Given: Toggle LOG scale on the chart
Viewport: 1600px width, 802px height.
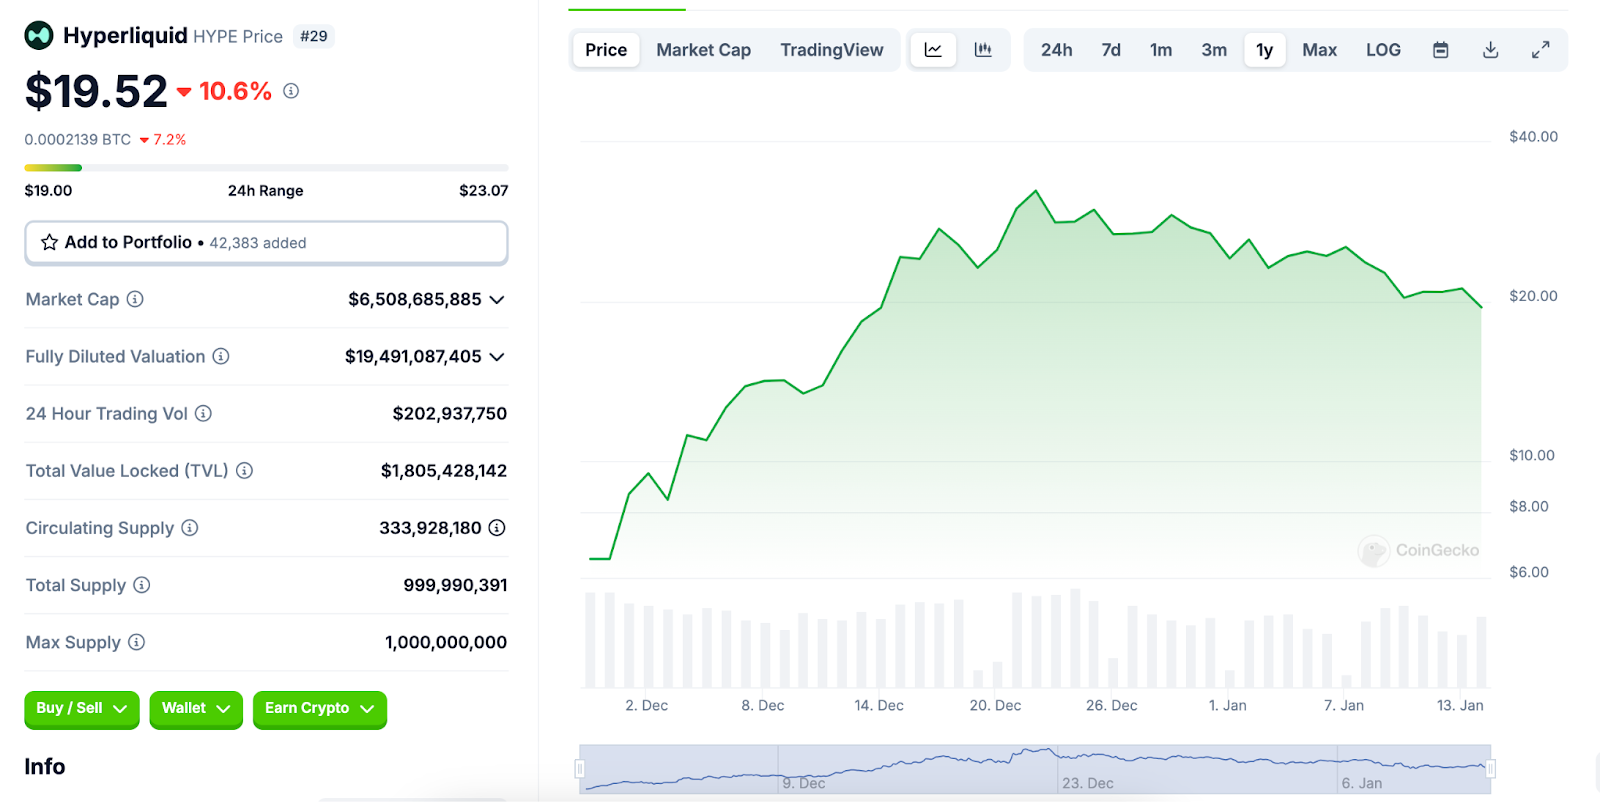Looking at the screenshot, I should point(1384,50).
